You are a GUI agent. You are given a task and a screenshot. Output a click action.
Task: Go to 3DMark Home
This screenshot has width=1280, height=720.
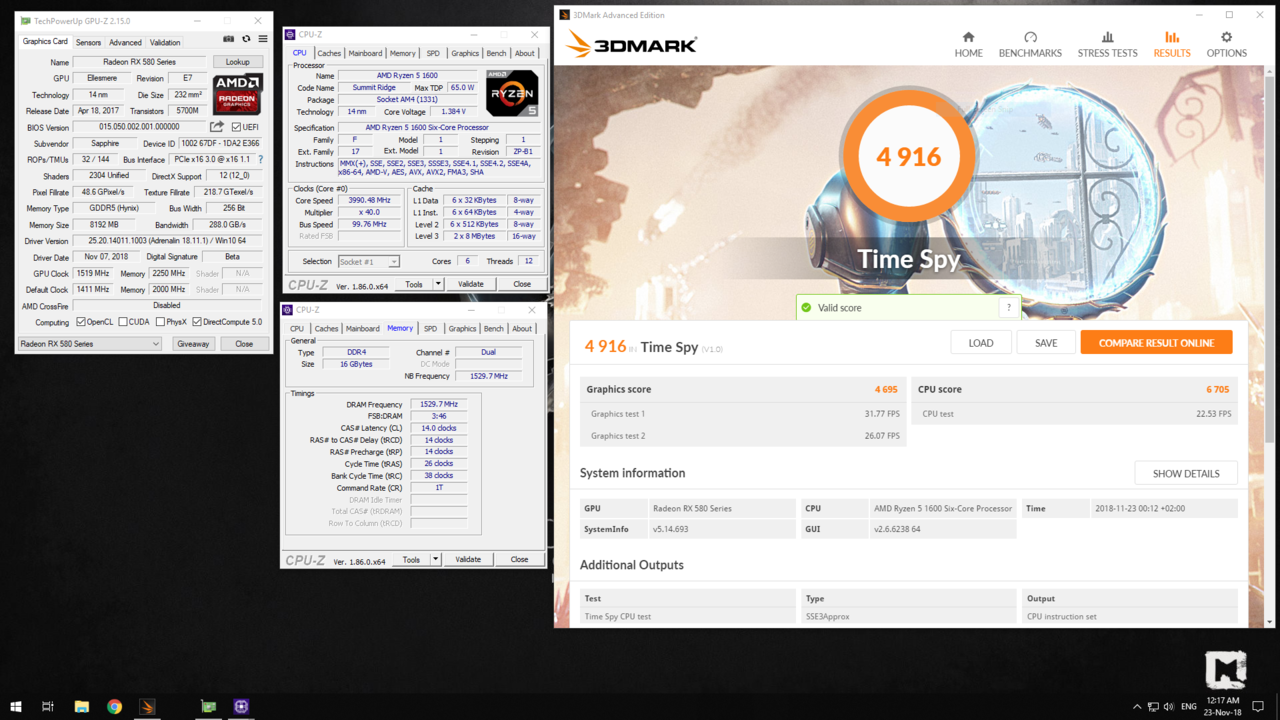pyautogui.click(x=968, y=44)
